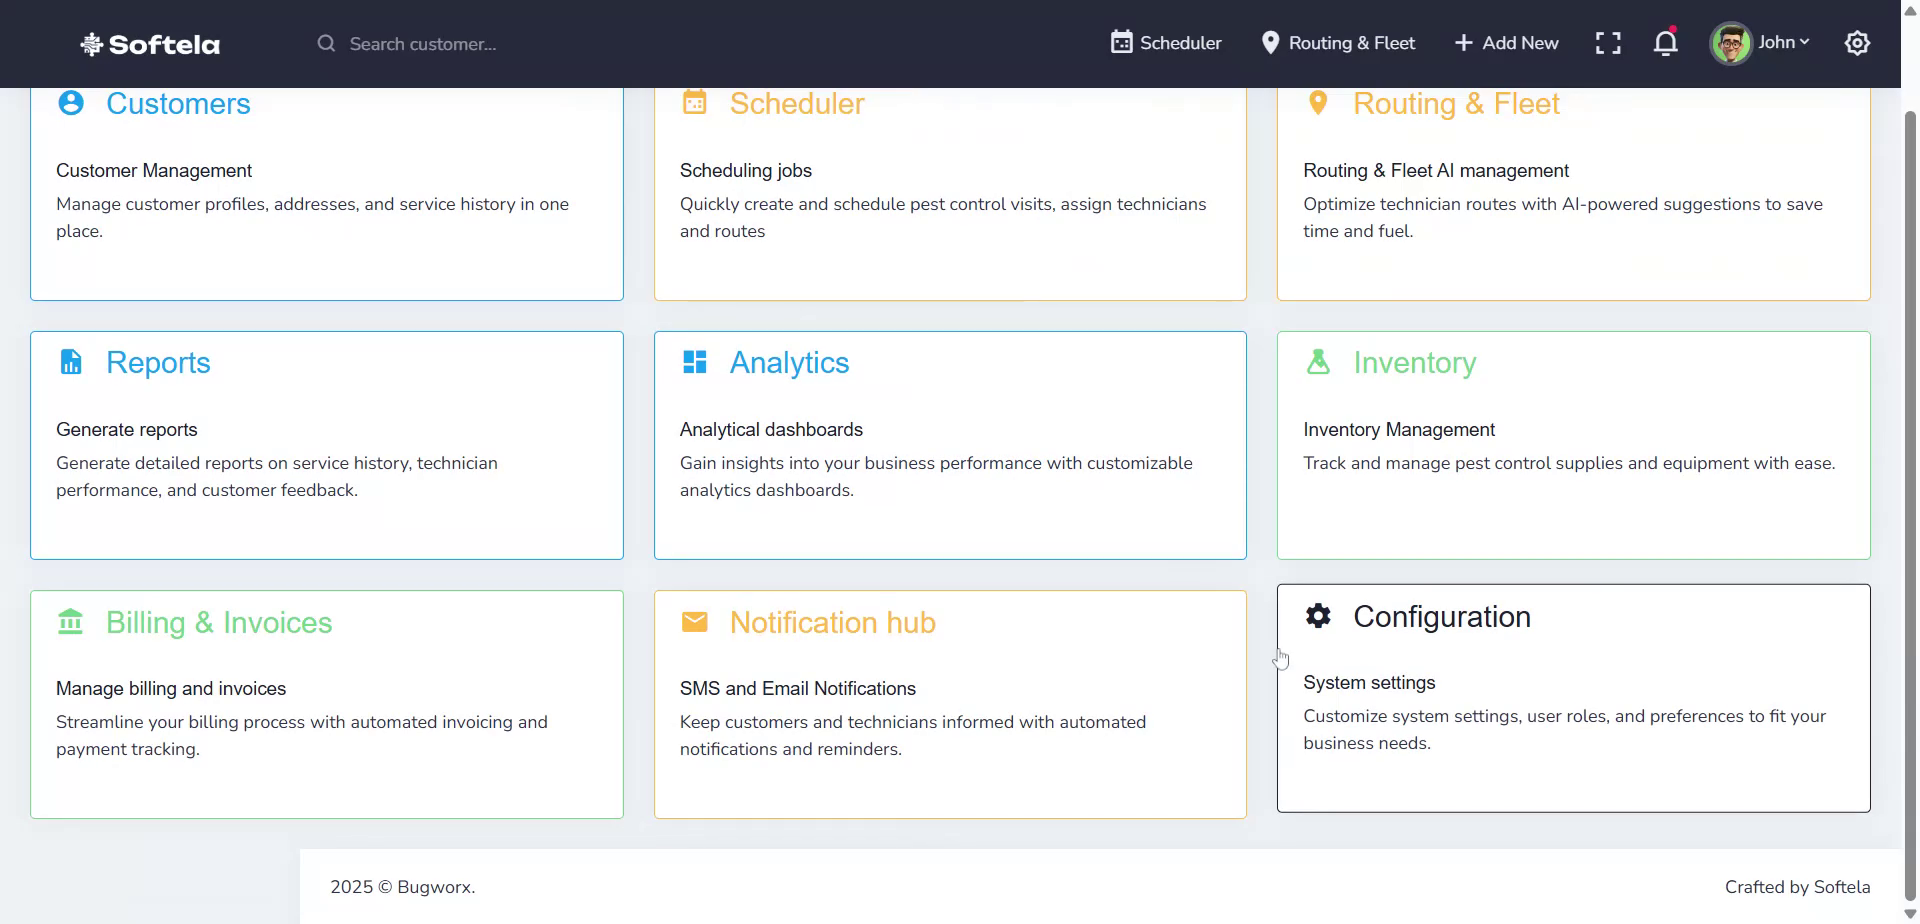1920x924 pixels.
Task: Open the Add New menu
Action: click(x=1506, y=43)
